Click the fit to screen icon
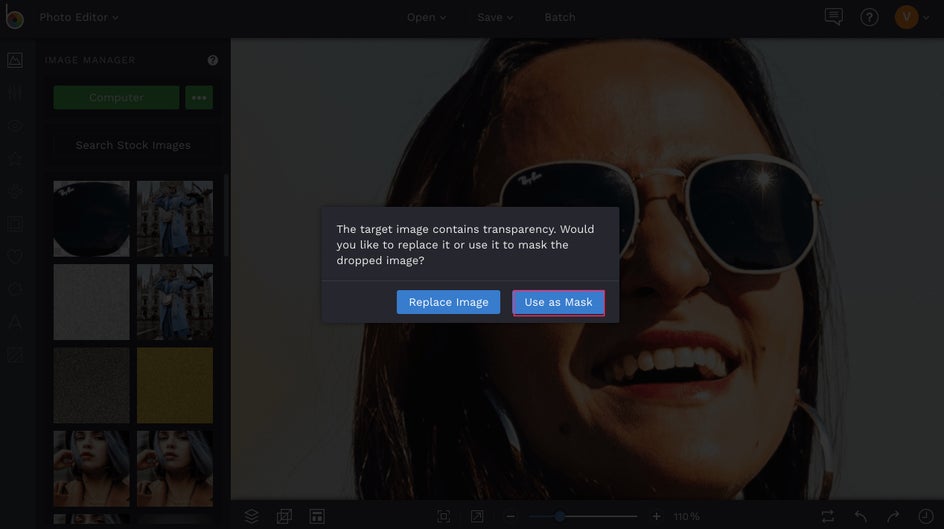This screenshot has height=529, width=944. 444,516
